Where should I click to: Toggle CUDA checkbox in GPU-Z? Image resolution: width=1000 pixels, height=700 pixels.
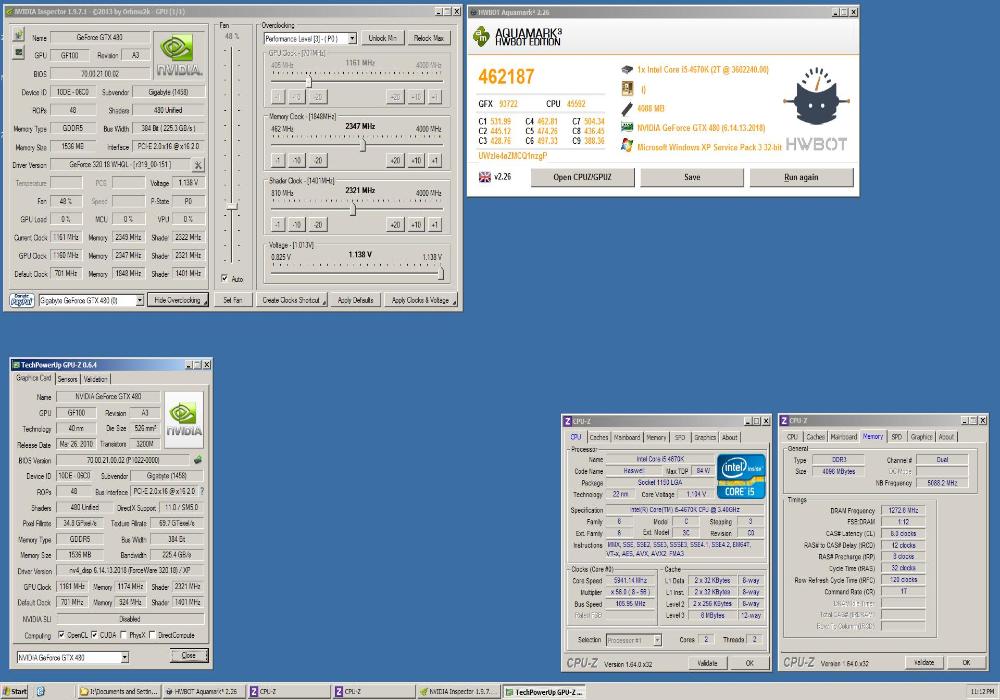click(94, 635)
